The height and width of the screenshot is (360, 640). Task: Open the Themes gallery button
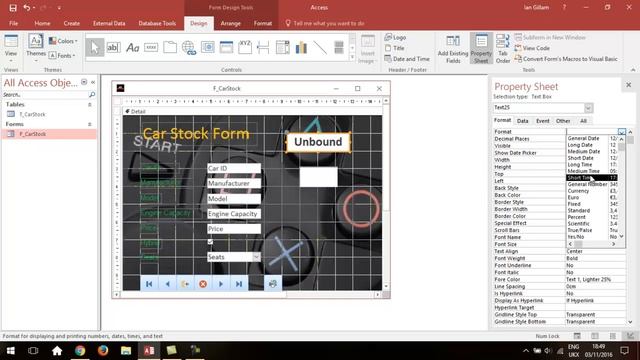[36, 49]
